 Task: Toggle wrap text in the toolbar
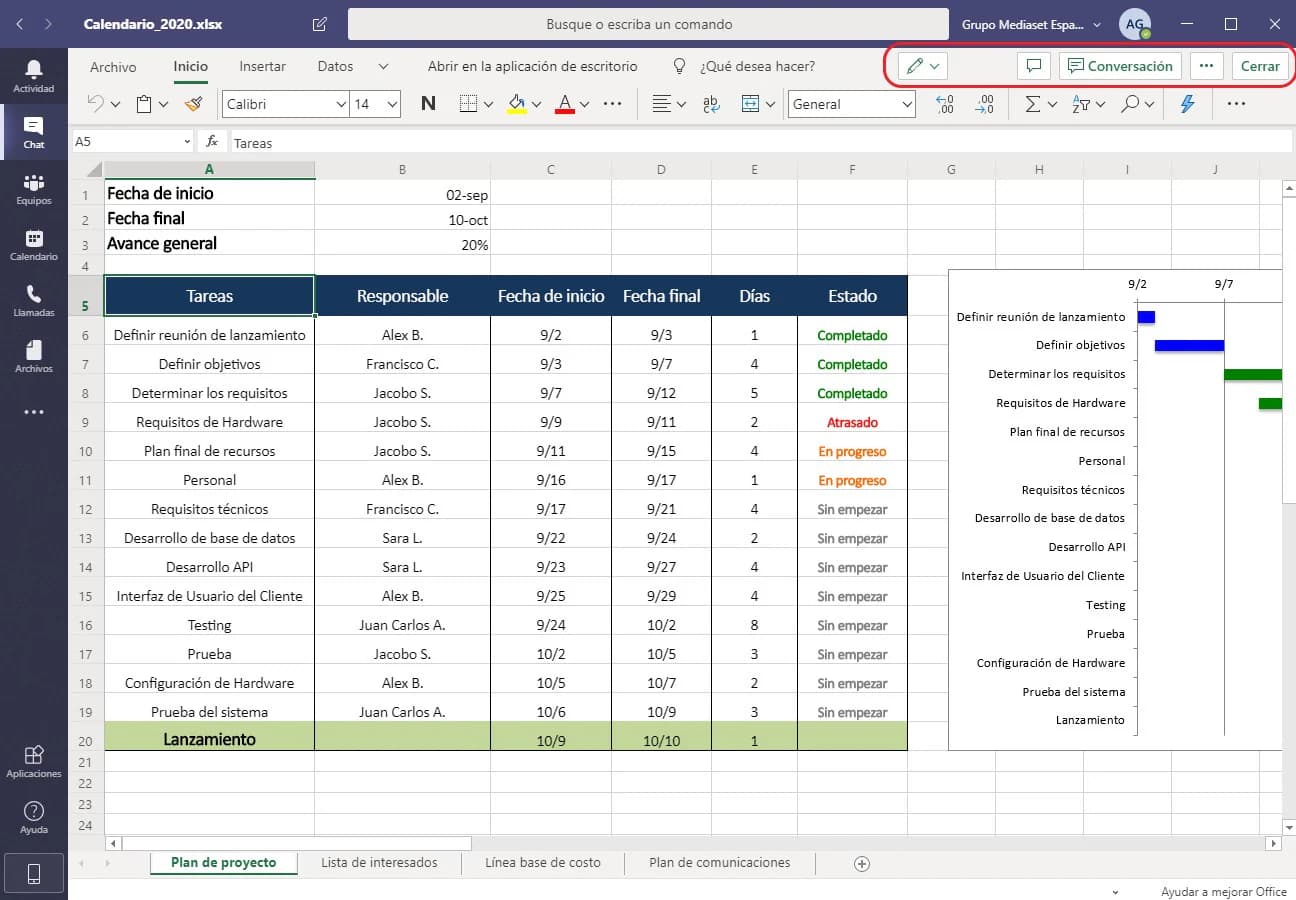pos(712,104)
